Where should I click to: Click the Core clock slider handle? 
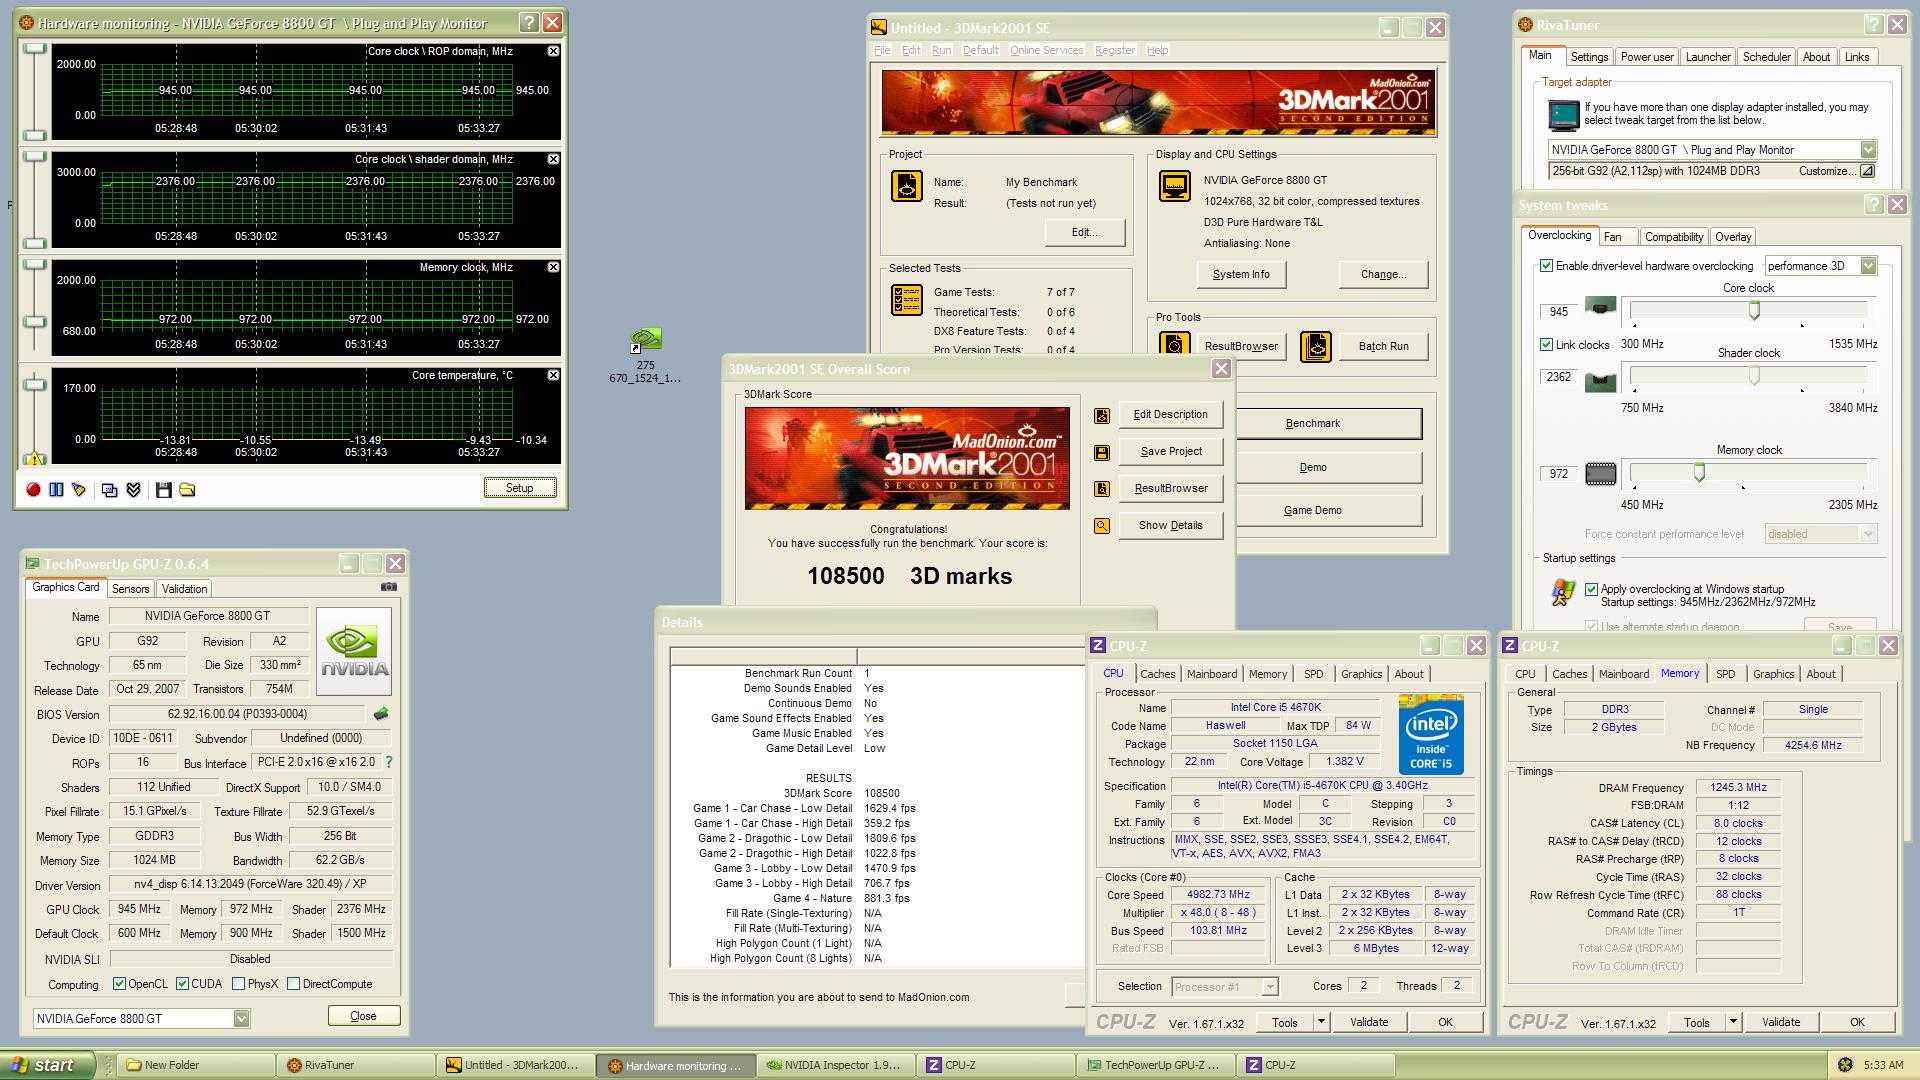click(x=1754, y=311)
